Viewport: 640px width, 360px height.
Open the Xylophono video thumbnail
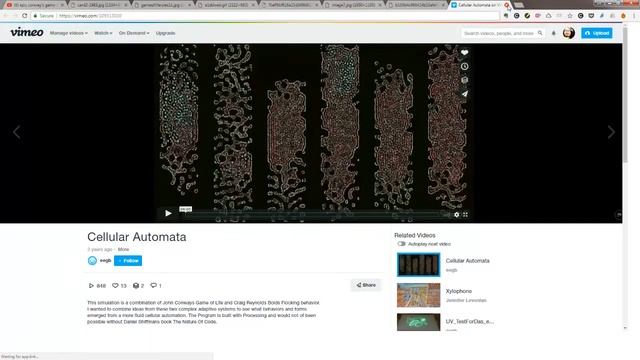(x=418, y=295)
